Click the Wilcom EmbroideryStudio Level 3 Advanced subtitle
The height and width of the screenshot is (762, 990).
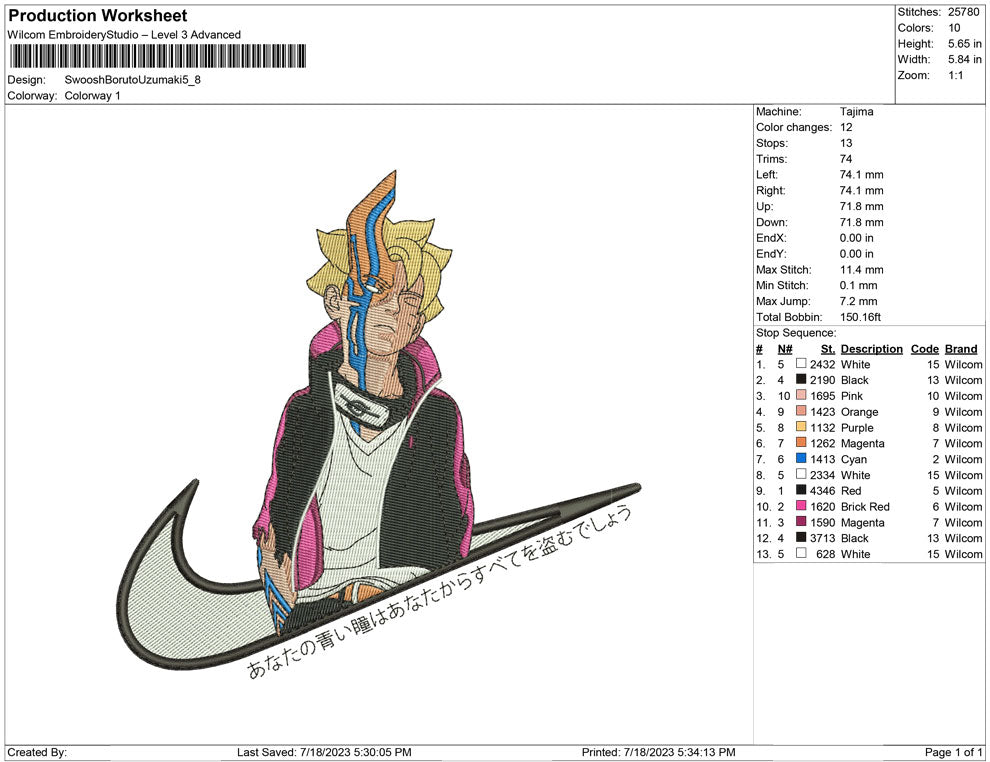pyautogui.click(x=124, y=35)
